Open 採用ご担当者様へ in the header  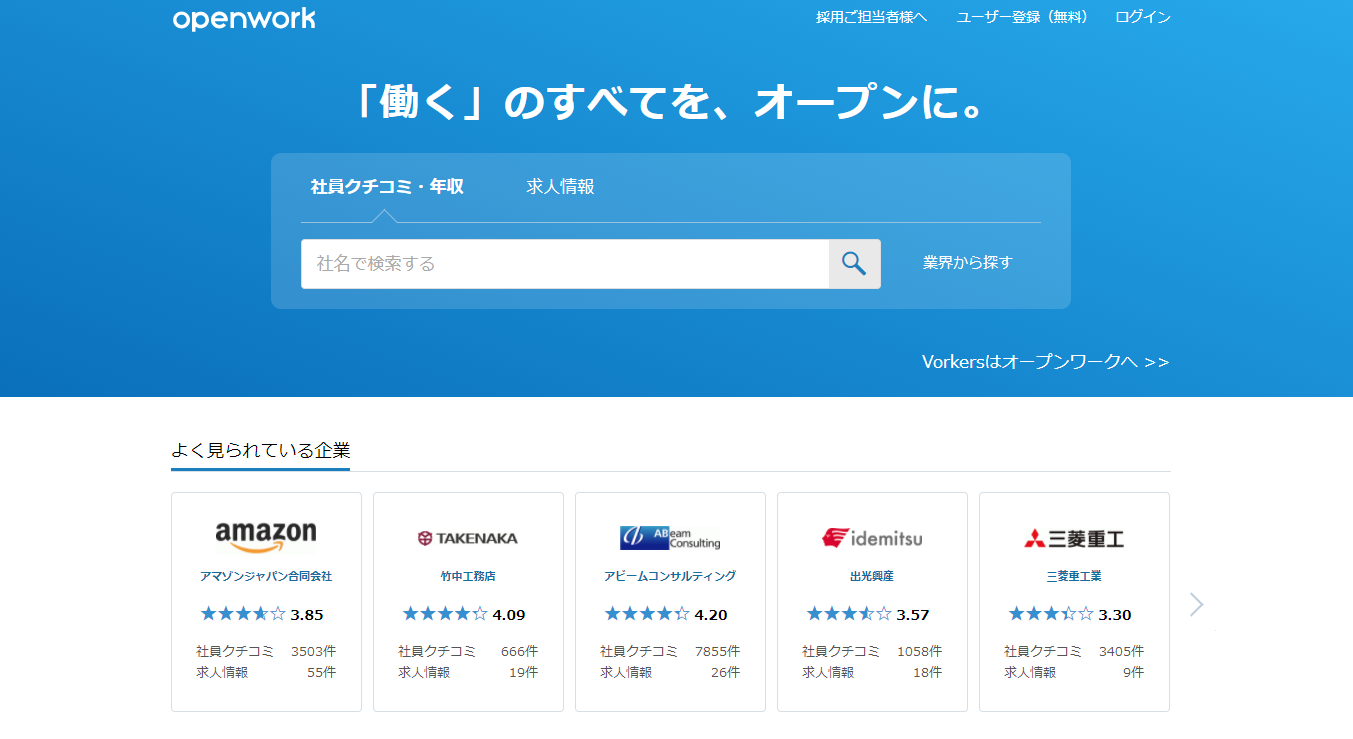click(x=871, y=17)
